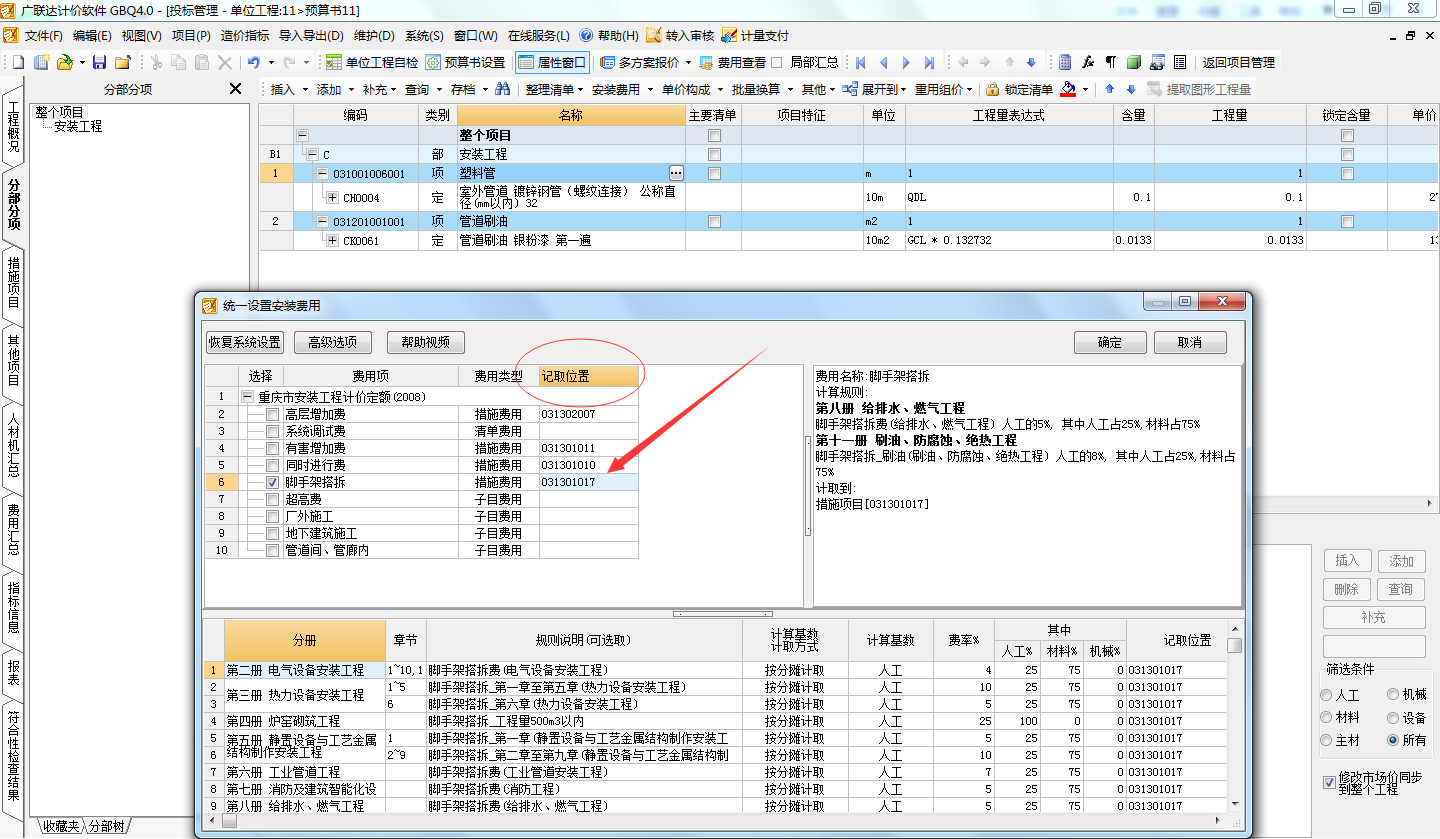
Task: Open 预算书设置 settings
Action: (466, 62)
